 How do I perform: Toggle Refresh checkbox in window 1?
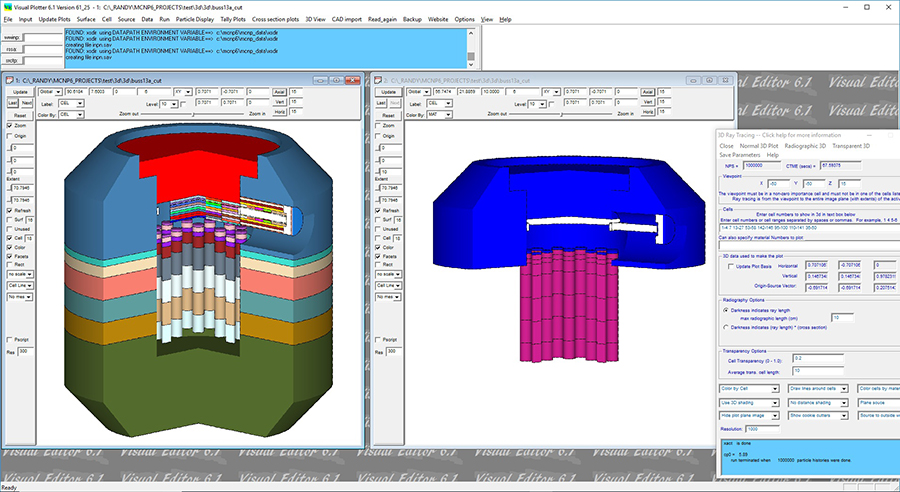(9, 211)
